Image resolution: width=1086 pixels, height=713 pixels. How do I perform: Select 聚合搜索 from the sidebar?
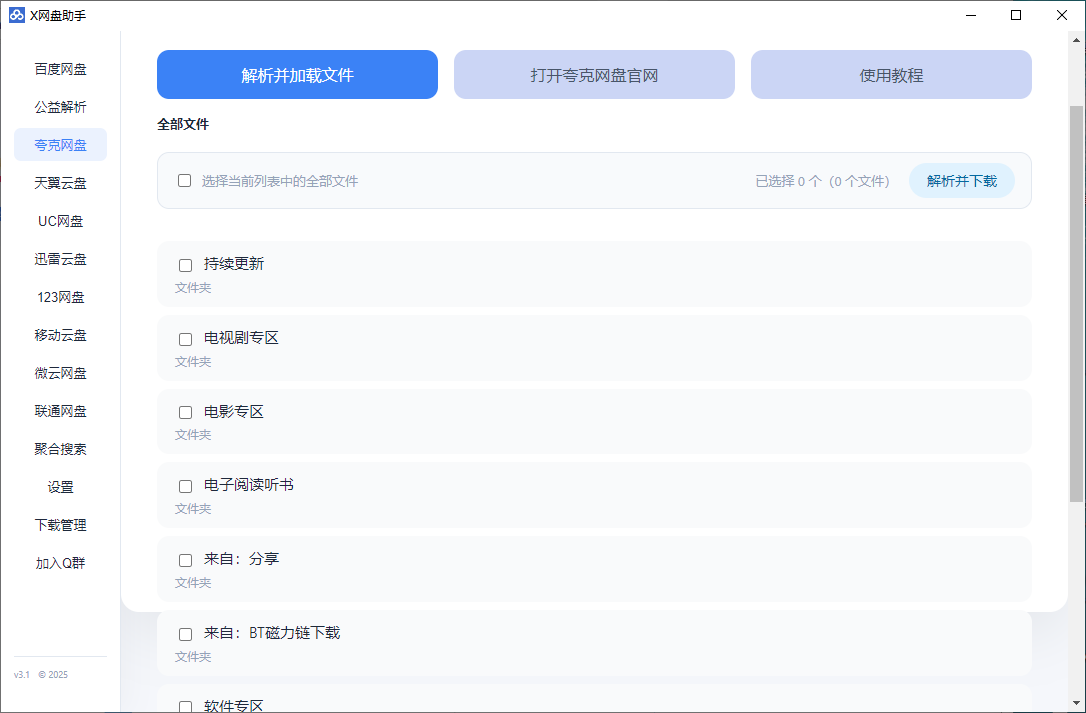coord(60,449)
